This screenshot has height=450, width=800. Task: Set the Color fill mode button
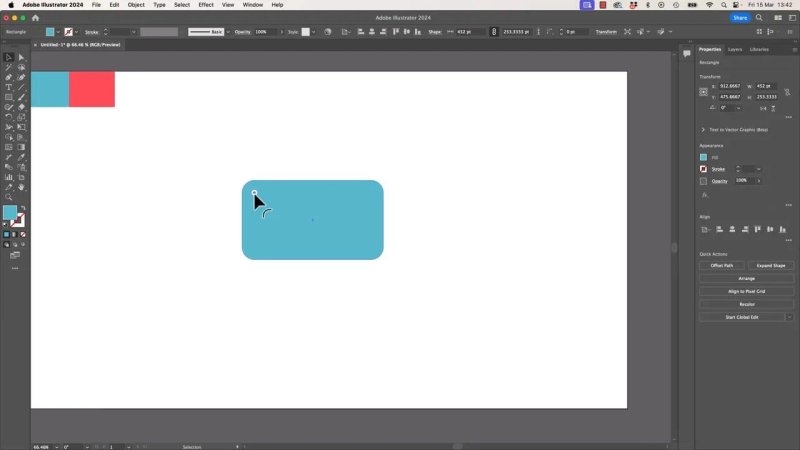(7, 235)
